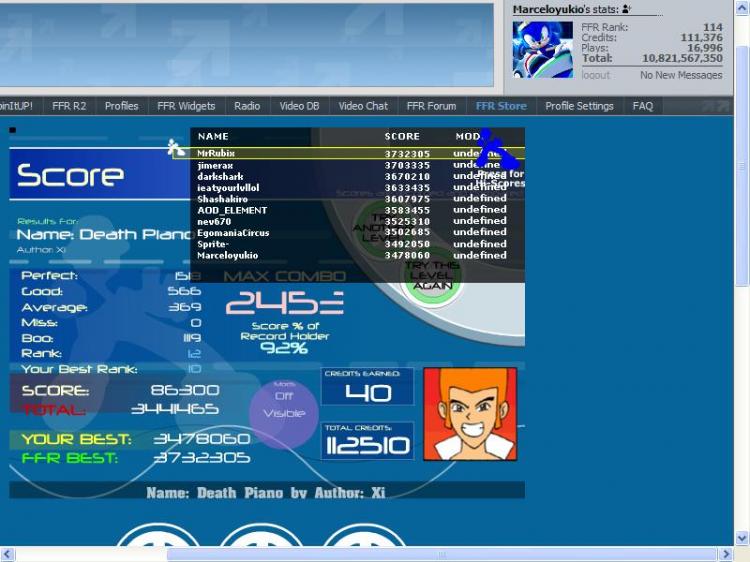The height and width of the screenshot is (562, 750).
Task: Click the vertical scrollbar down arrow
Action: (x=741, y=538)
